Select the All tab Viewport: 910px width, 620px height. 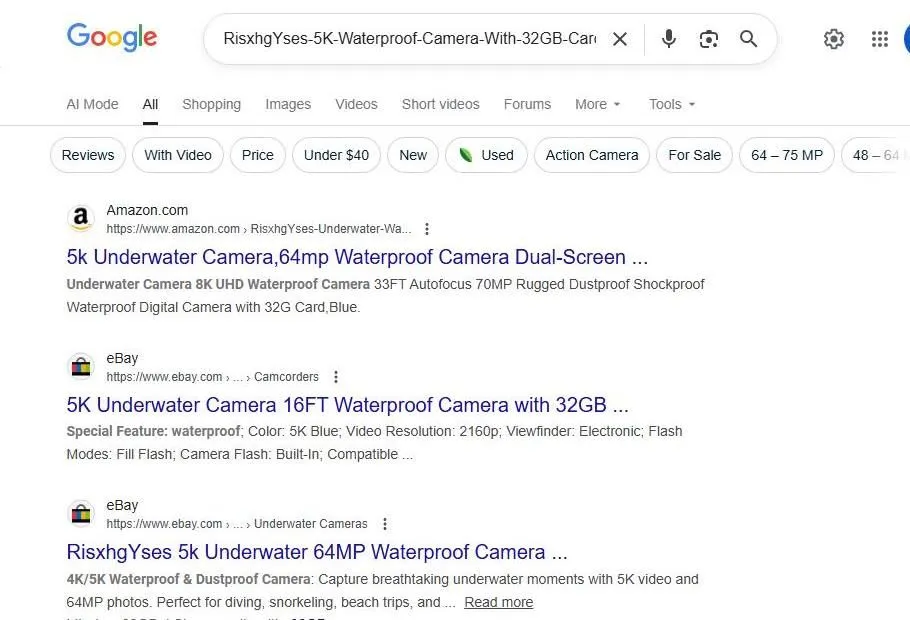[150, 104]
